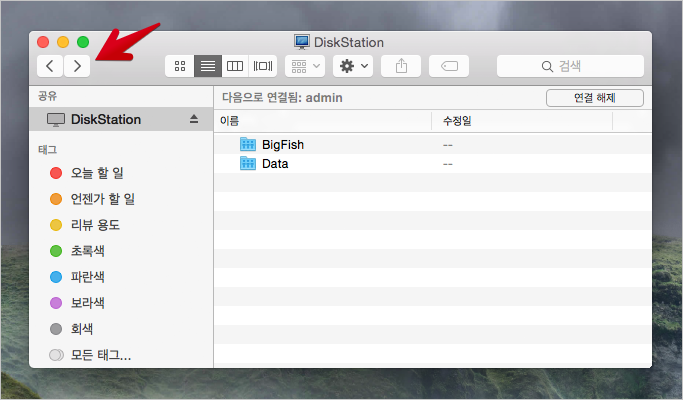Click the 검색 search field
This screenshot has height=400, width=683.
click(x=570, y=66)
